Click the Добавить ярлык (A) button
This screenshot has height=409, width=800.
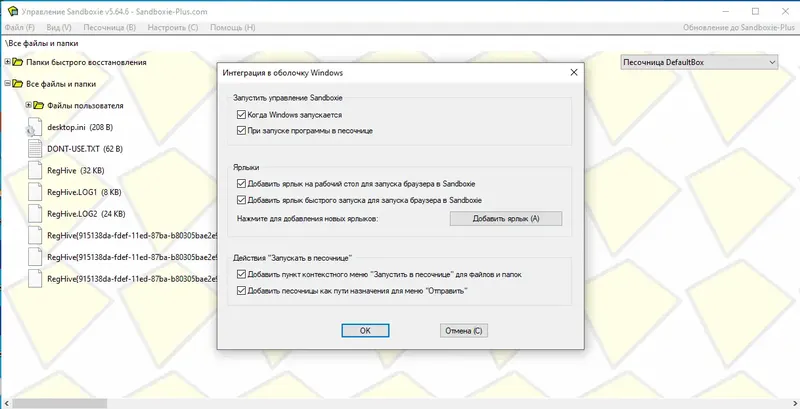[x=506, y=218]
